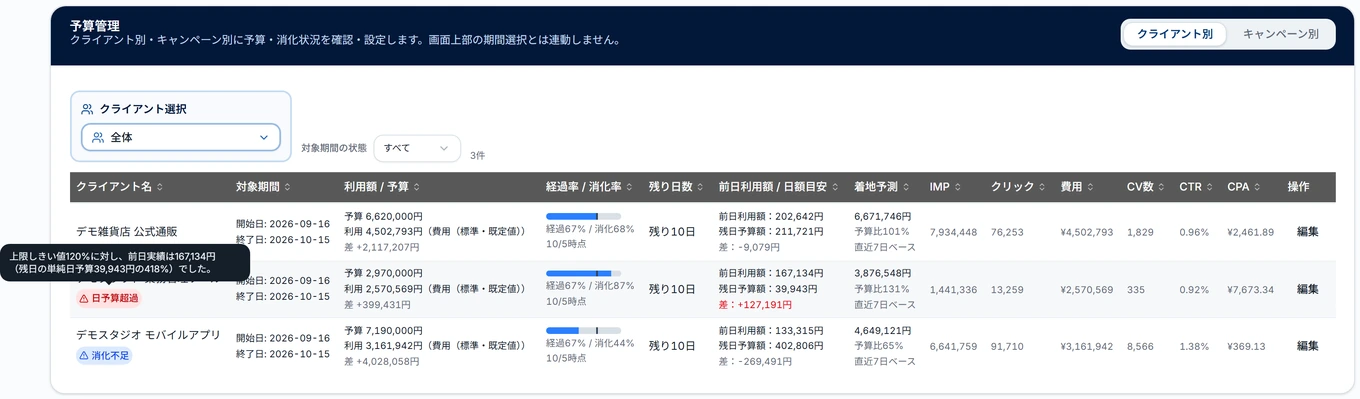Screen dimensions: 1360x399
Task: Click warning triangle in 日予算超過 badge
Action: click(84, 298)
